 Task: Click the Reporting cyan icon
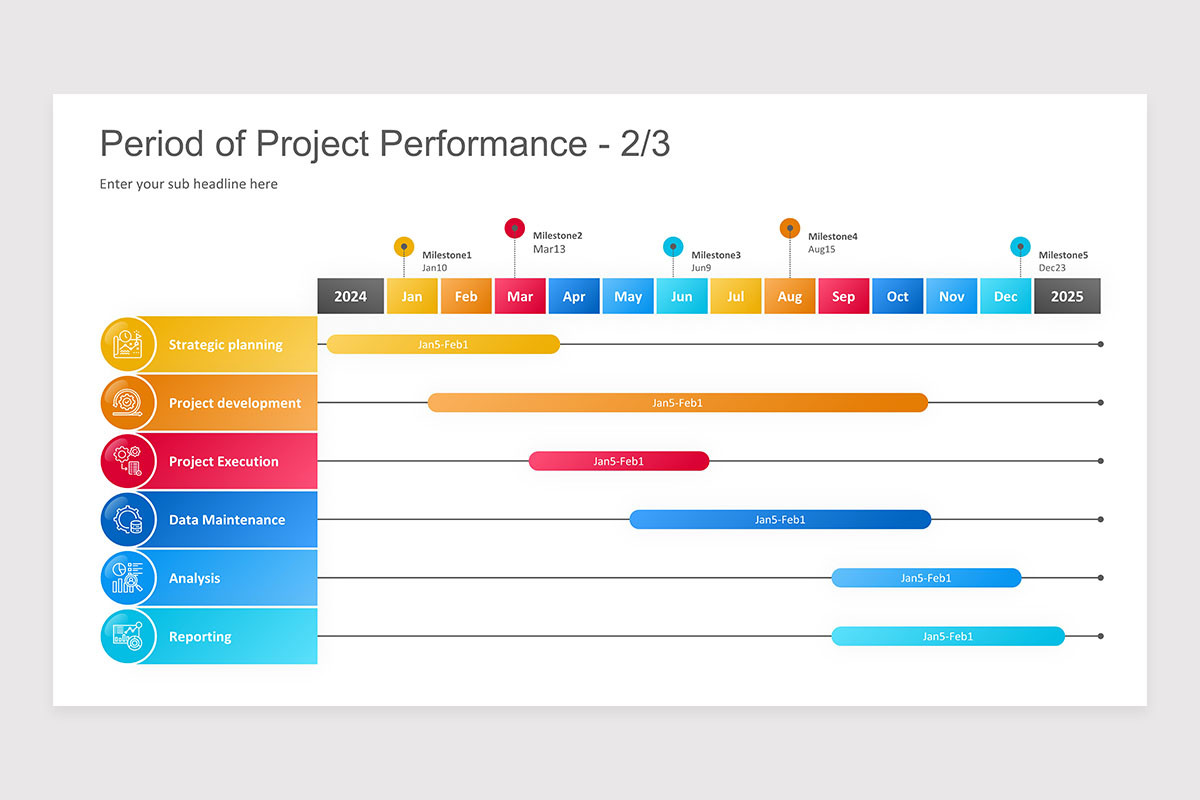(x=128, y=636)
